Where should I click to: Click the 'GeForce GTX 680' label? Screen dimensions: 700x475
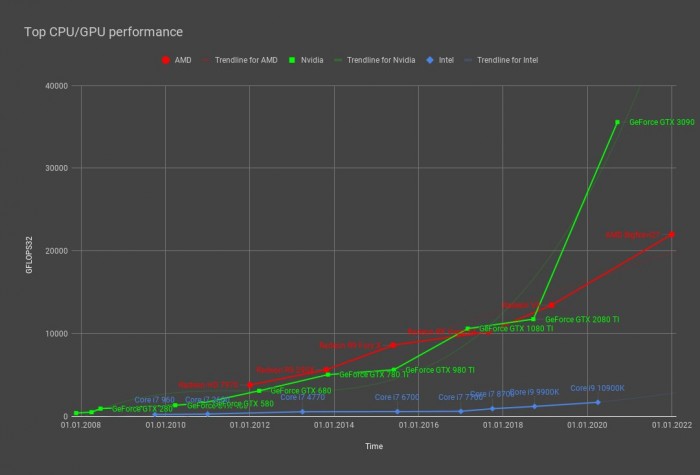click(x=301, y=391)
